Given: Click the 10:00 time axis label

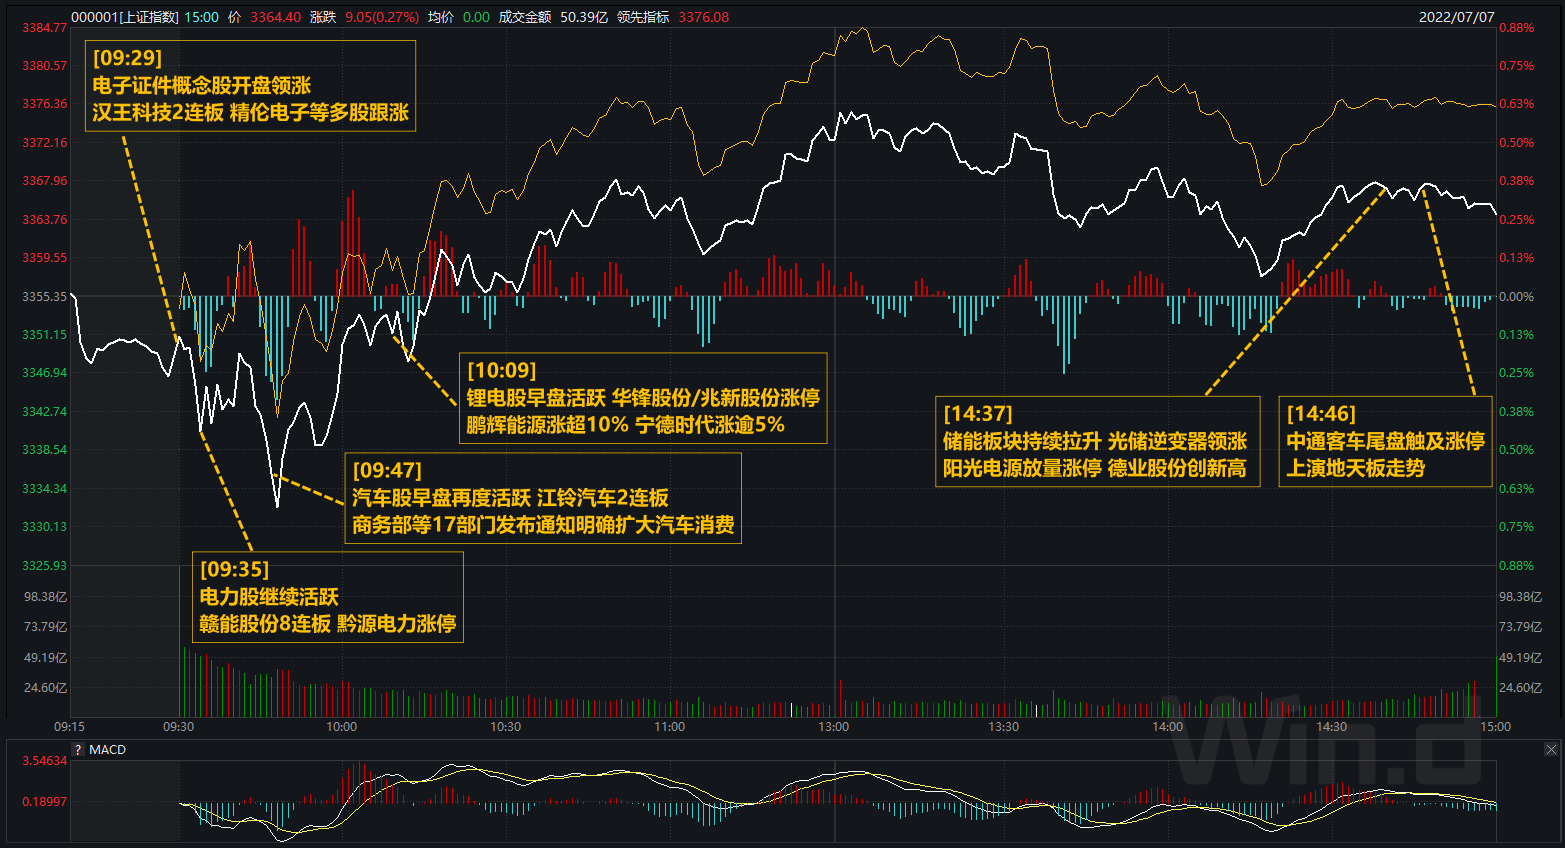Looking at the screenshot, I should coord(341,727).
